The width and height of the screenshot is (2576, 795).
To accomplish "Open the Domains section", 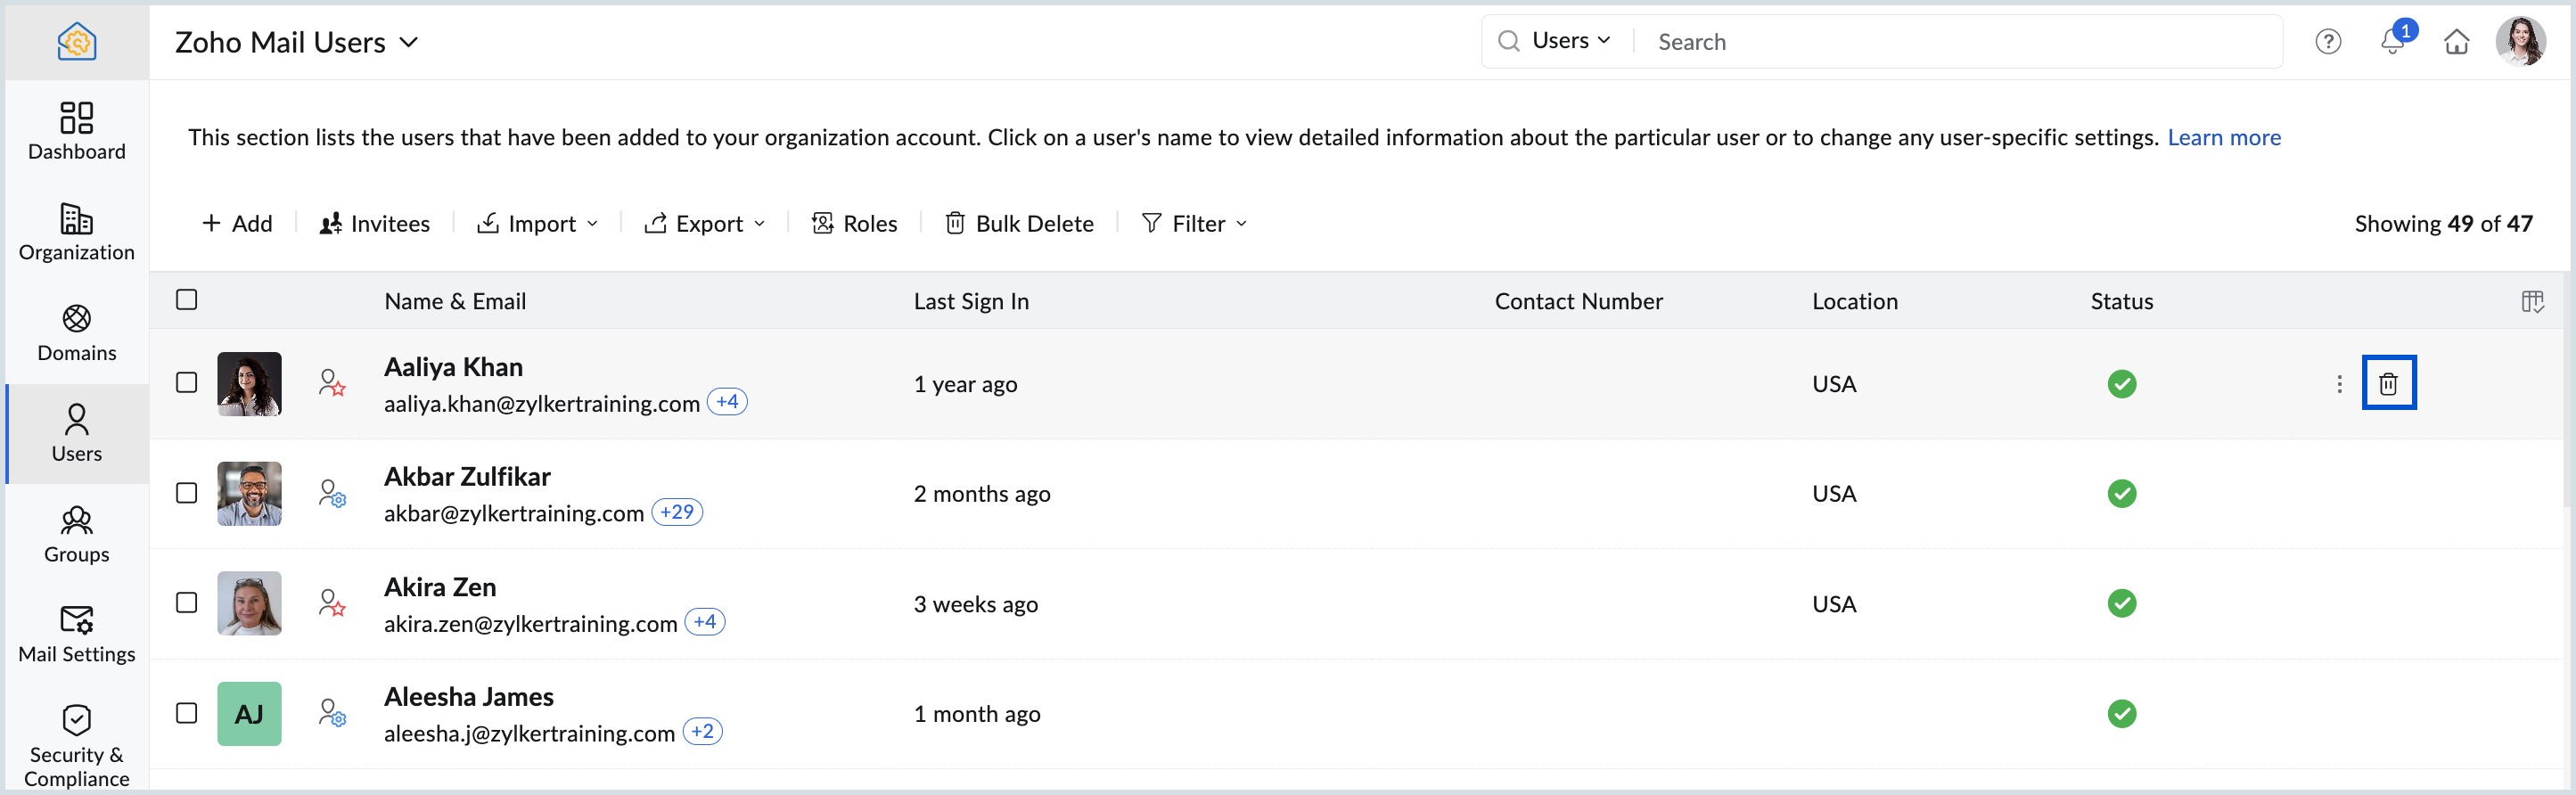I will (77, 333).
